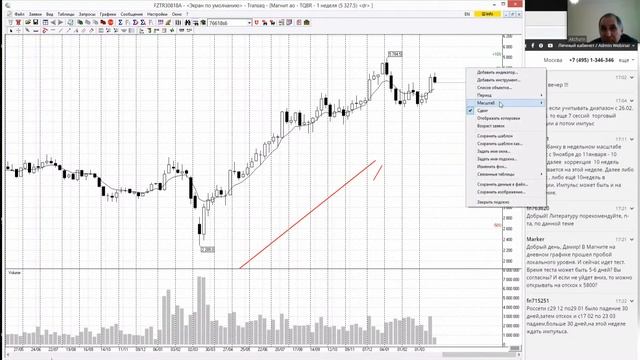The image size is (640, 360).
Task: Open the Файл menu
Action: point(19,14)
